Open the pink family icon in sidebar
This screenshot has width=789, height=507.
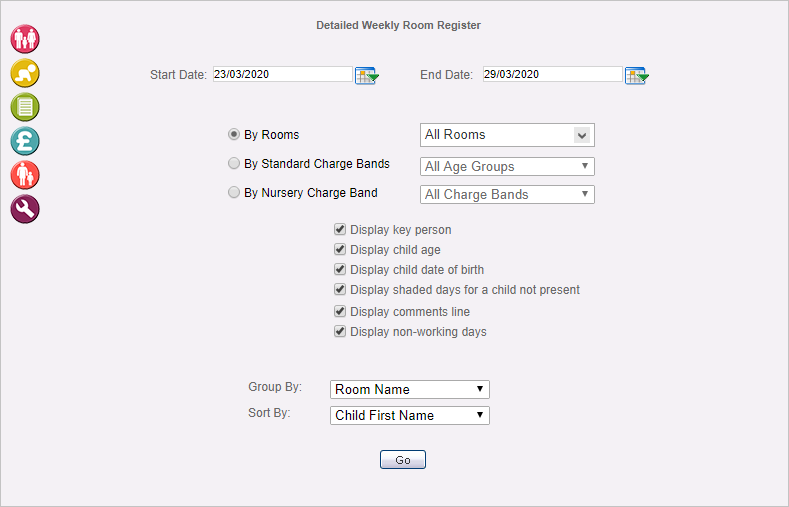click(25, 39)
